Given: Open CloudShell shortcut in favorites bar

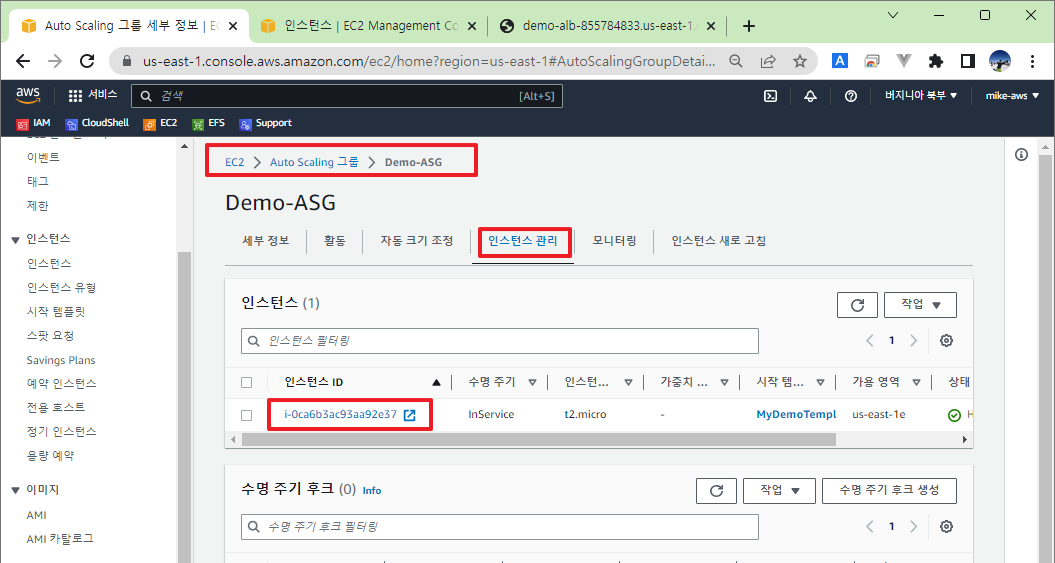Looking at the screenshot, I should (97, 123).
